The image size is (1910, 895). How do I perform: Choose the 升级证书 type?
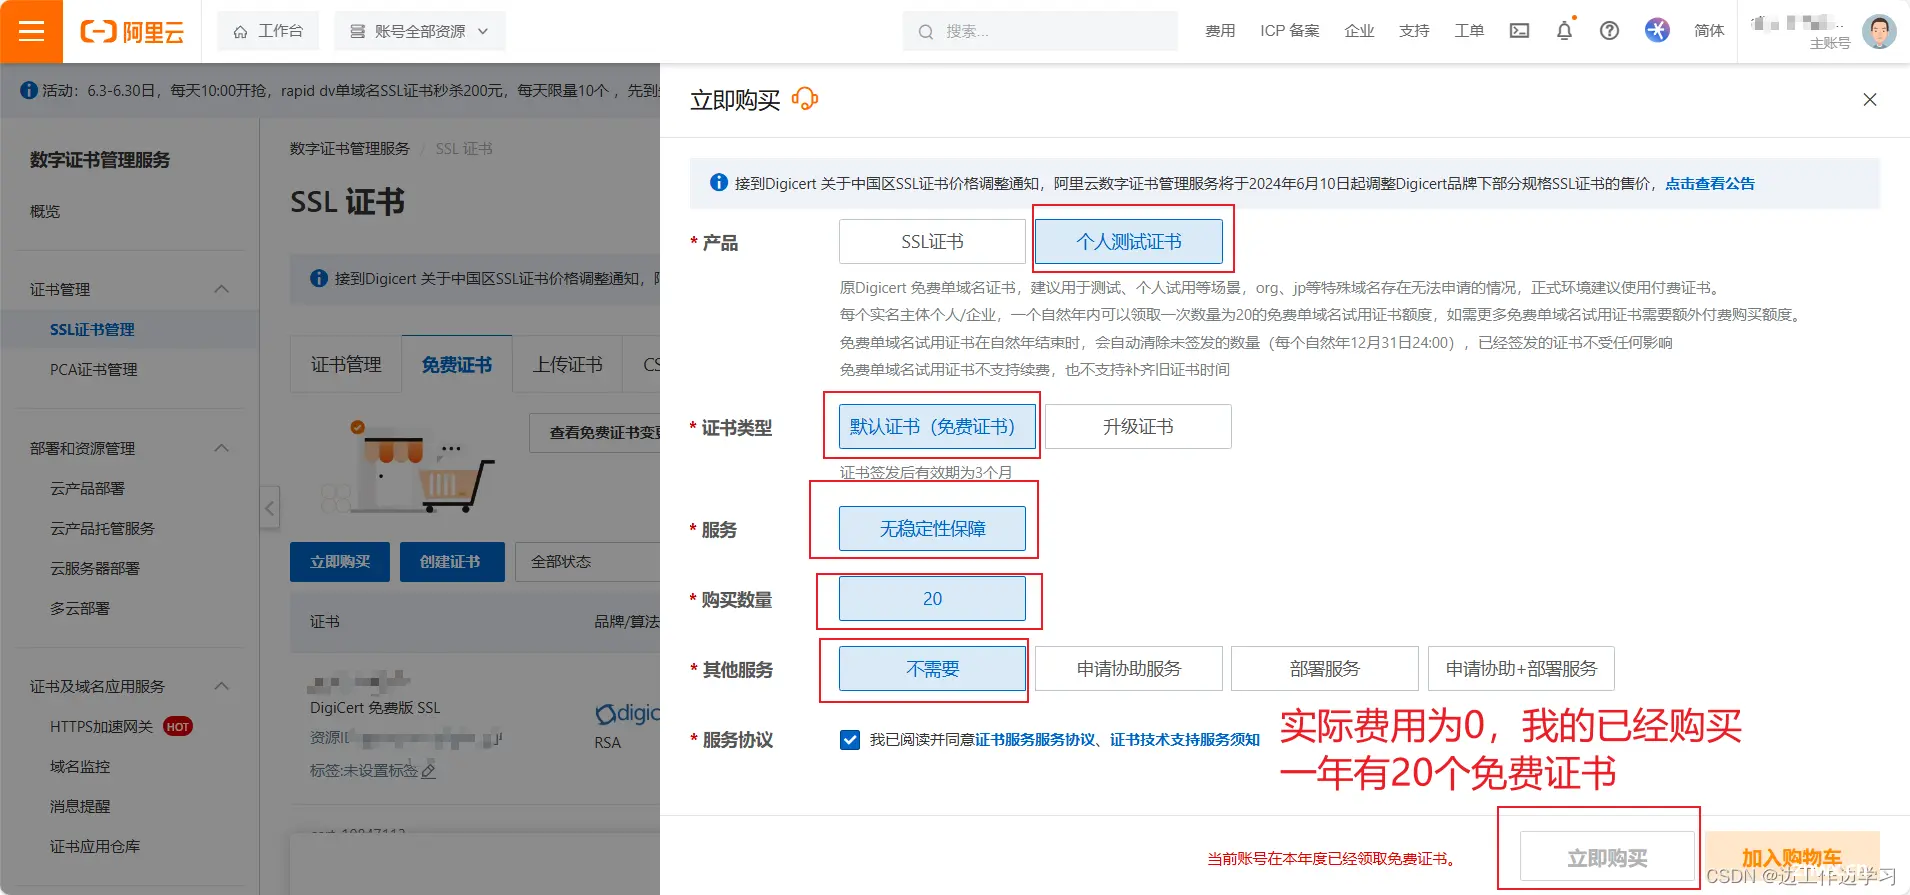pos(1138,427)
